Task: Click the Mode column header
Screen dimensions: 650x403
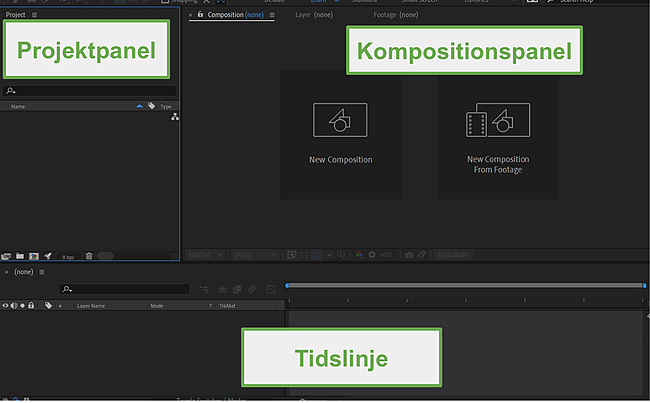Action: (157, 306)
